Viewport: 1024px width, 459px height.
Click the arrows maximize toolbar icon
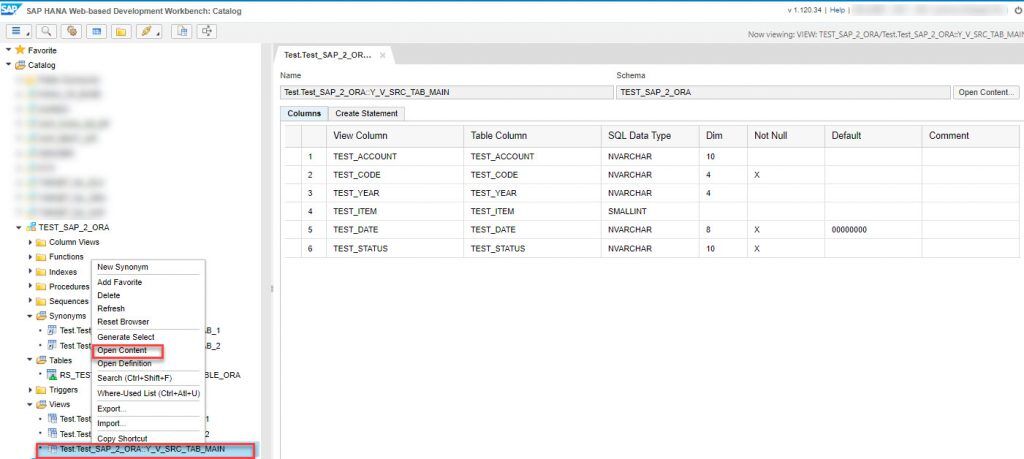click(207, 31)
